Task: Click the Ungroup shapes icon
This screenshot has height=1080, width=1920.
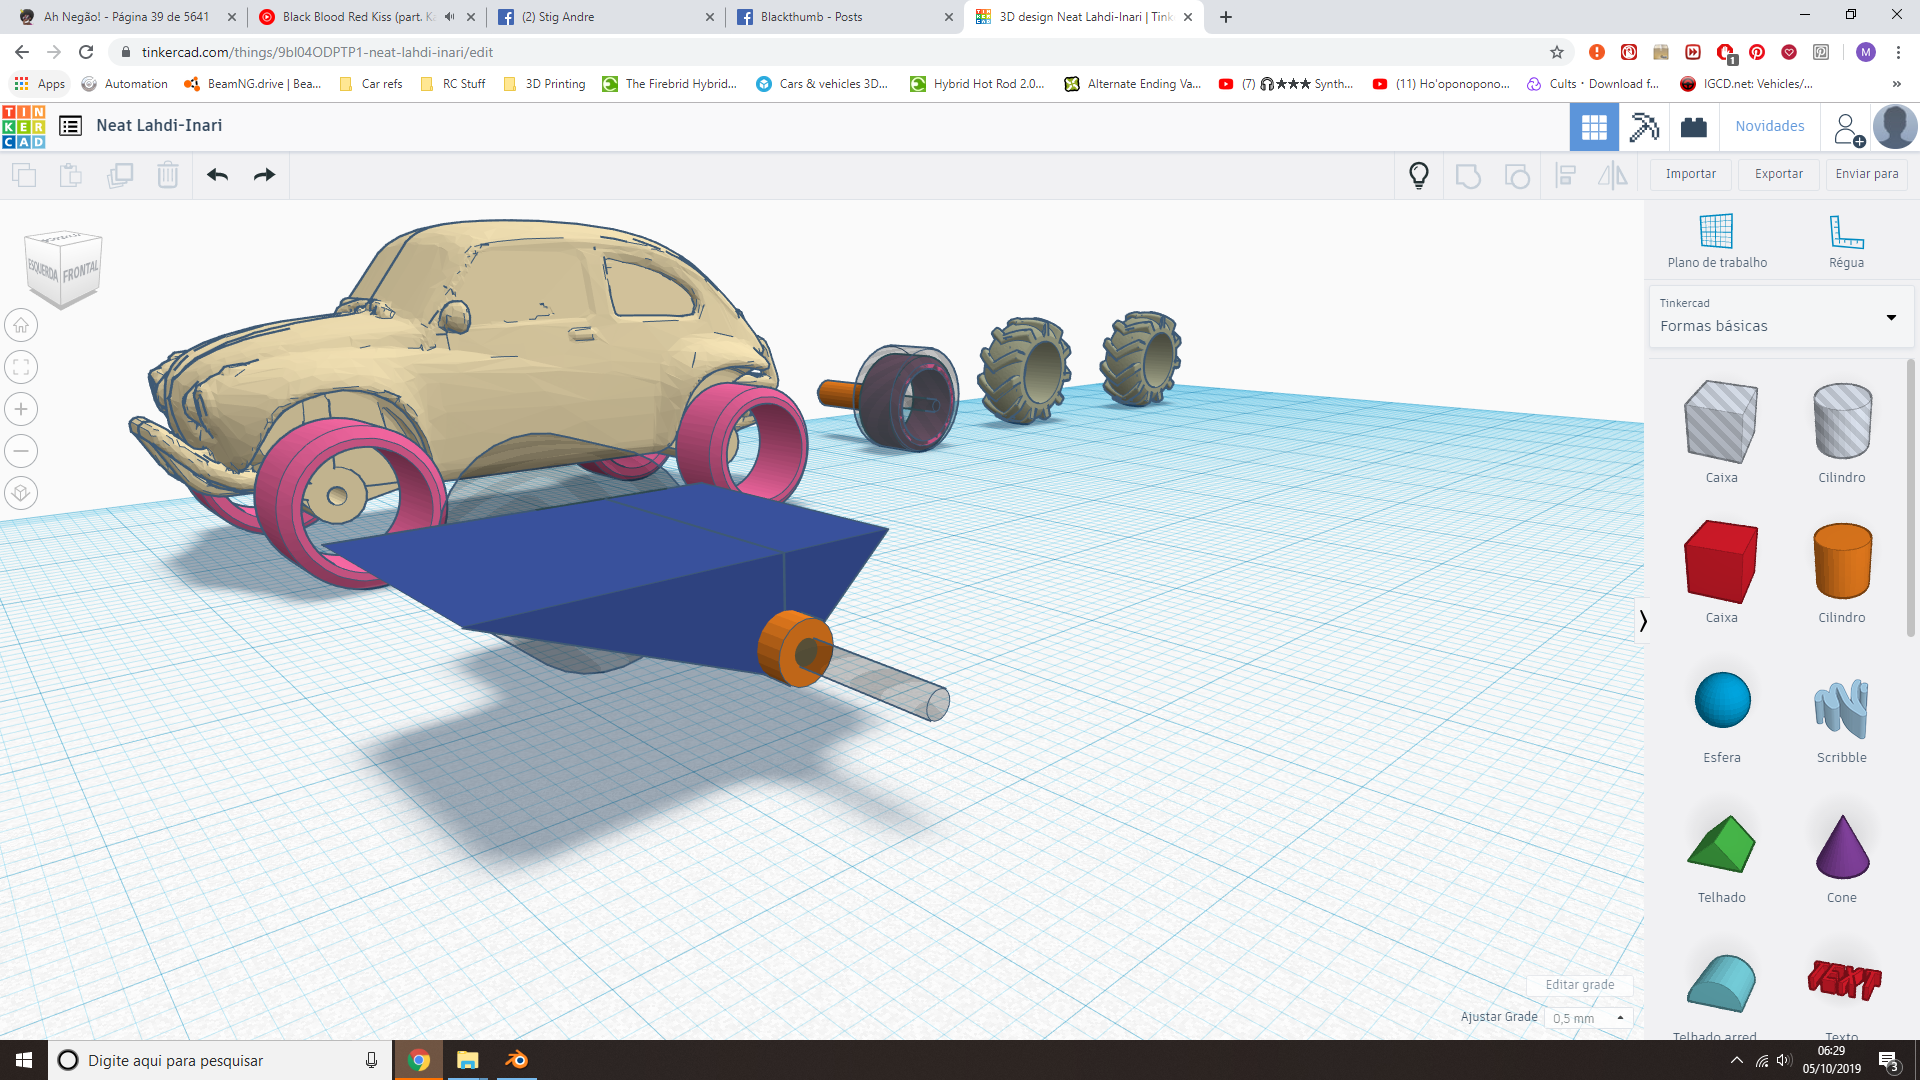Action: (x=1517, y=176)
